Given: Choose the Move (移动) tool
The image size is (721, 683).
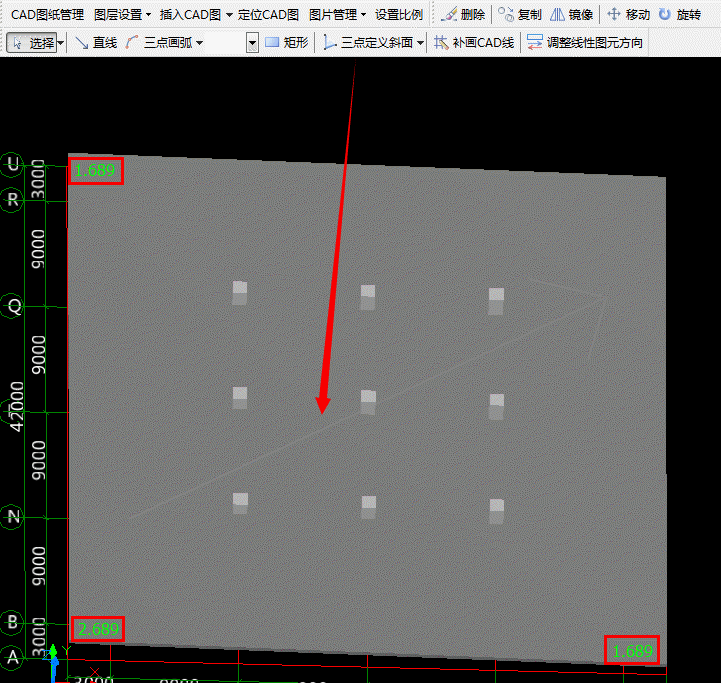Looking at the screenshot, I should (x=629, y=15).
